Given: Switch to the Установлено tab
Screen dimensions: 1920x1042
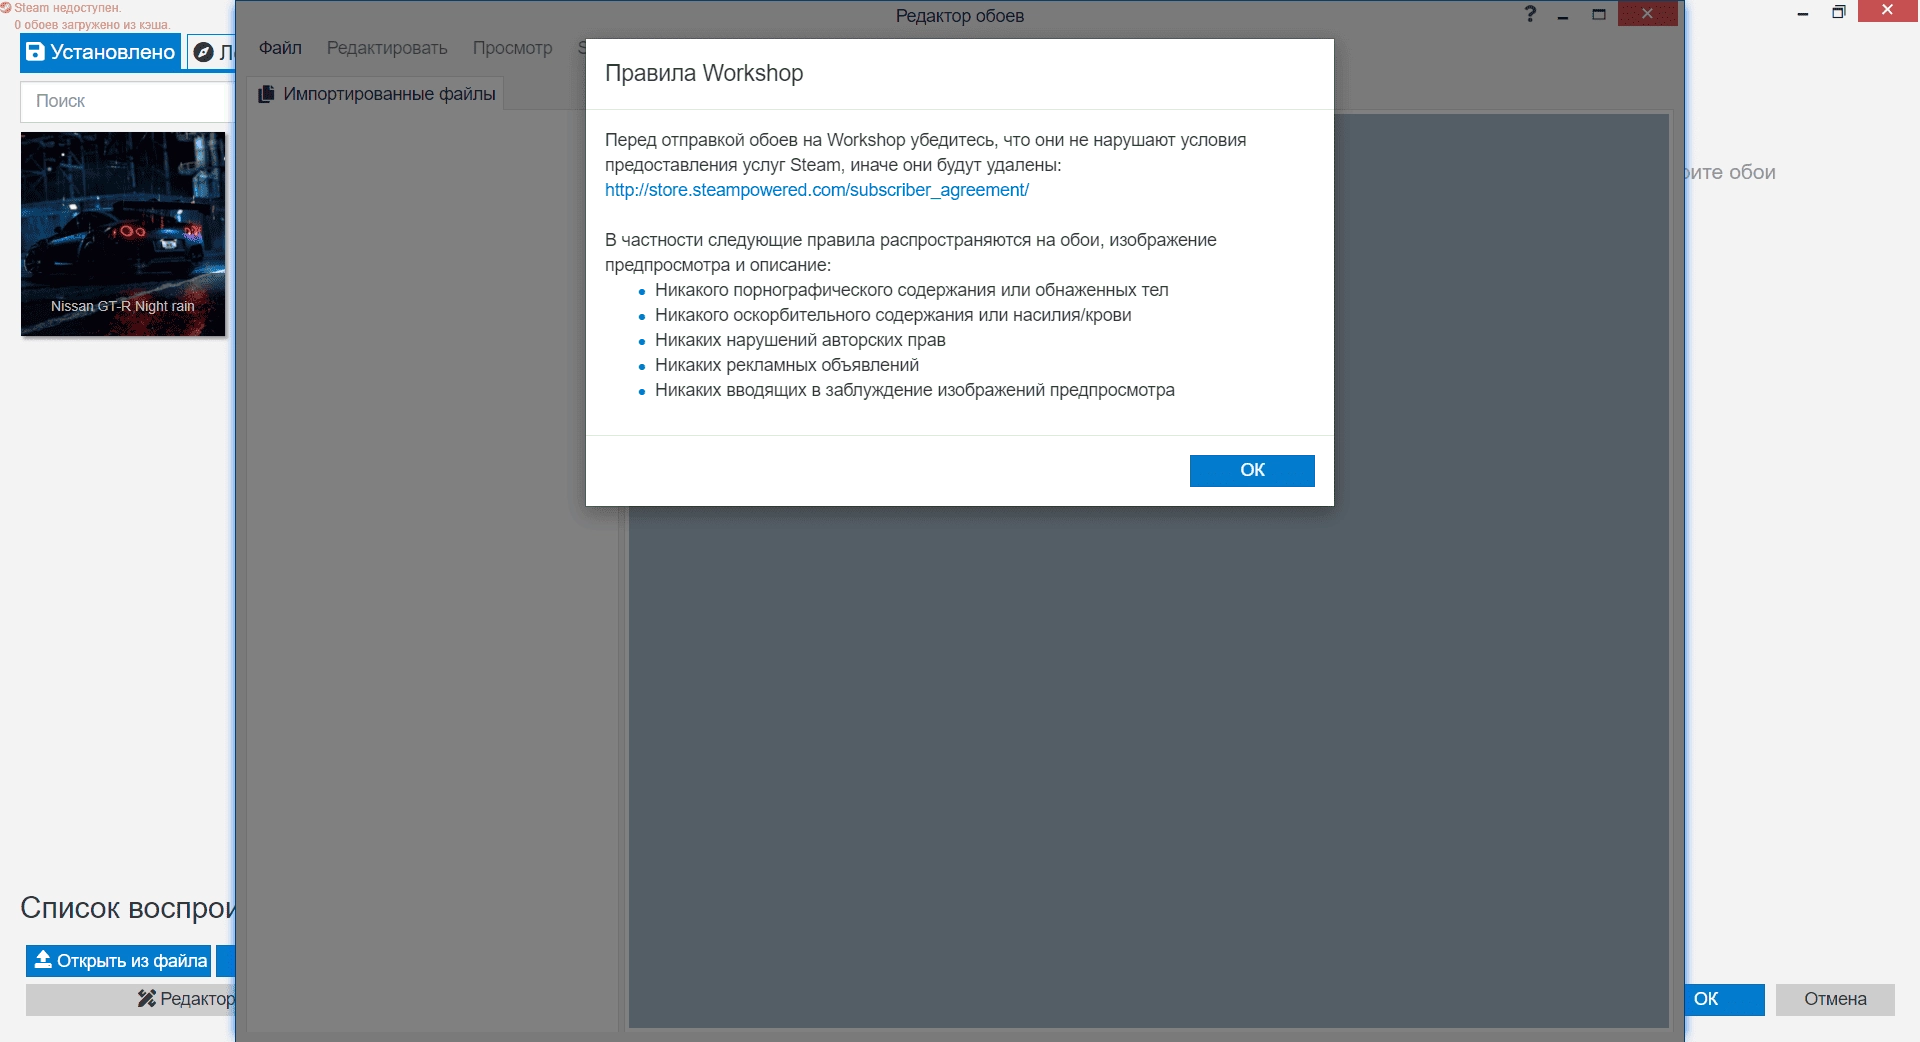Looking at the screenshot, I should pos(100,52).
